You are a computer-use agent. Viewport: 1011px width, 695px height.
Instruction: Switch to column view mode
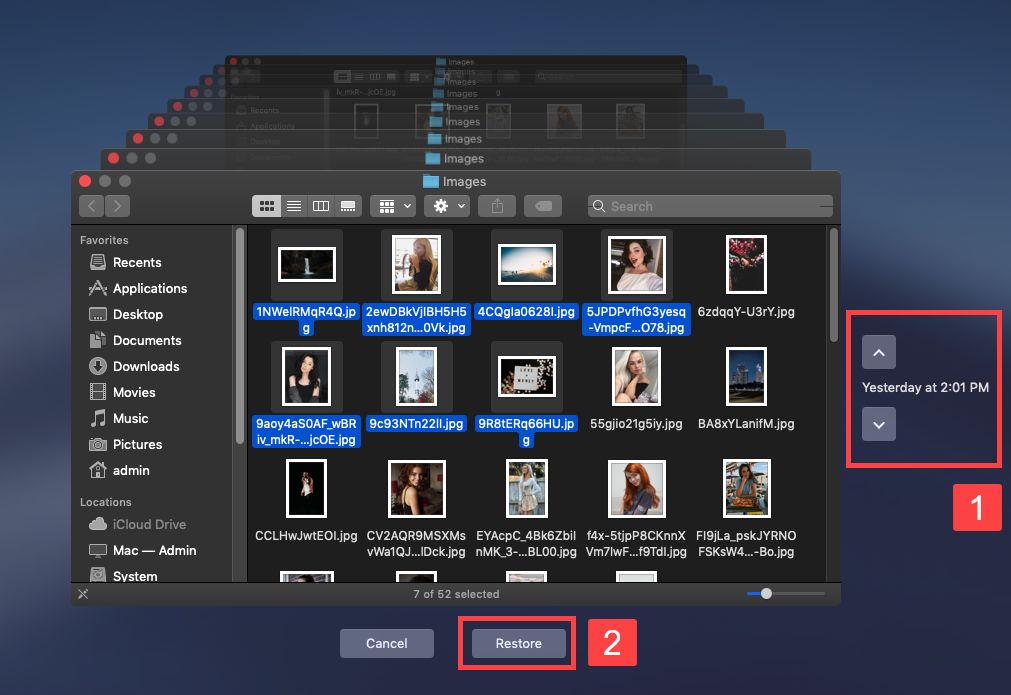pos(321,206)
